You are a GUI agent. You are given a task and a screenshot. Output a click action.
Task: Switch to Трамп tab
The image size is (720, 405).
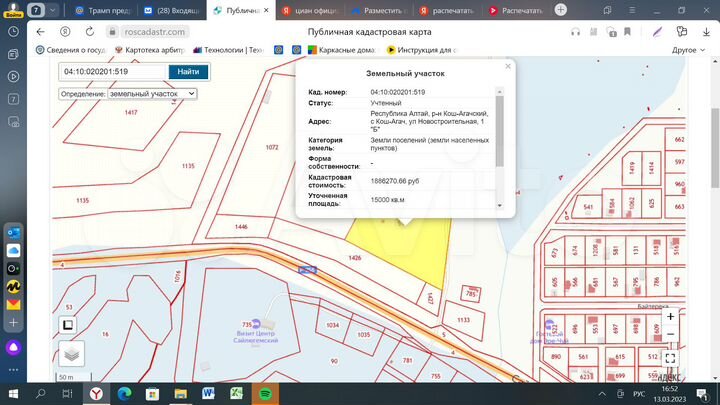click(x=103, y=10)
